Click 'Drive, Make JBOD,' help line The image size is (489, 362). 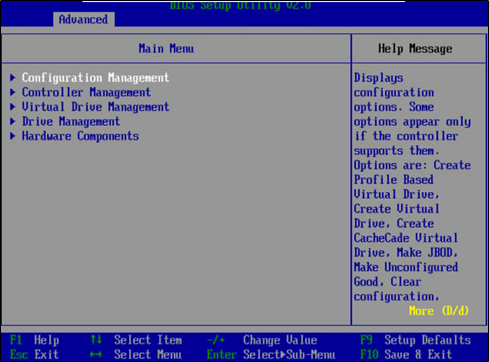tap(406, 252)
